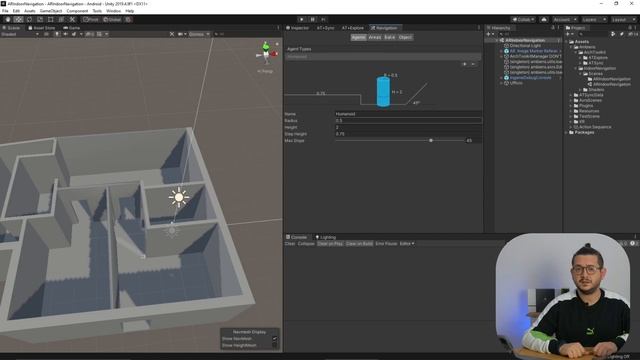Viewport: 640px width, 360px height.
Task: Open the Console Editor dropdown
Action: [407, 244]
